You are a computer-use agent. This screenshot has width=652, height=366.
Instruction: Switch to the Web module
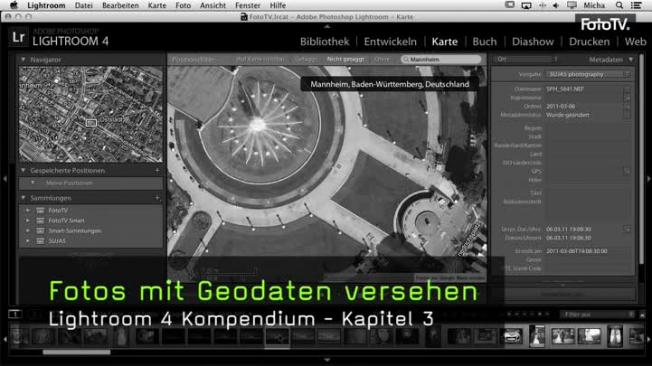click(635, 42)
